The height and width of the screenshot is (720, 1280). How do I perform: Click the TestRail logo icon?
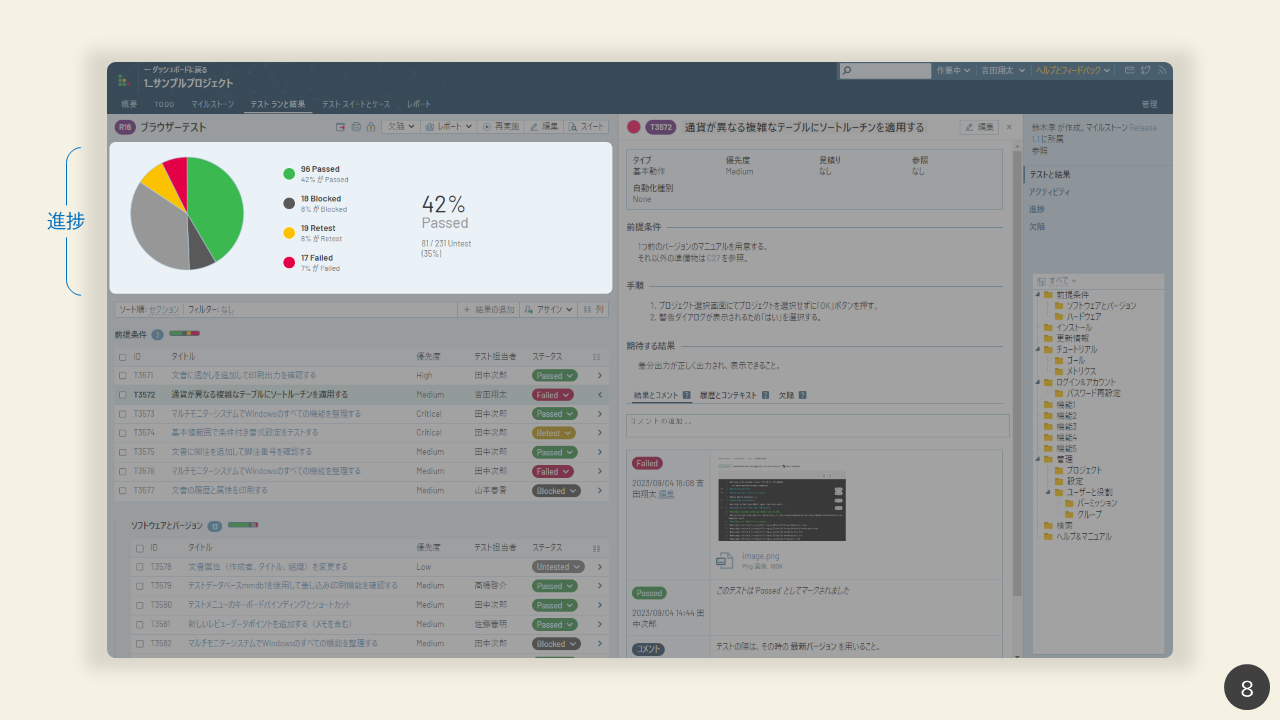click(124, 80)
